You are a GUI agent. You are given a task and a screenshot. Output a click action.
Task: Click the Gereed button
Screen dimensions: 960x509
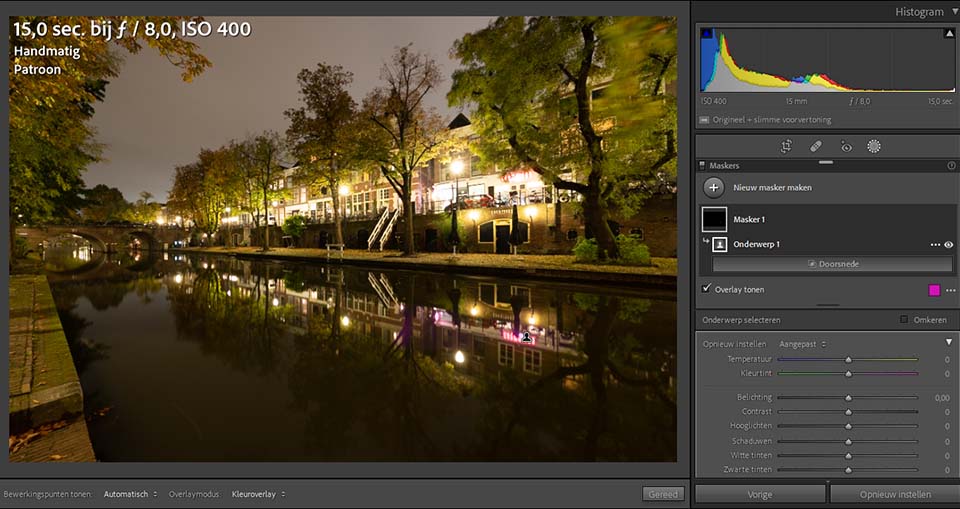663,494
